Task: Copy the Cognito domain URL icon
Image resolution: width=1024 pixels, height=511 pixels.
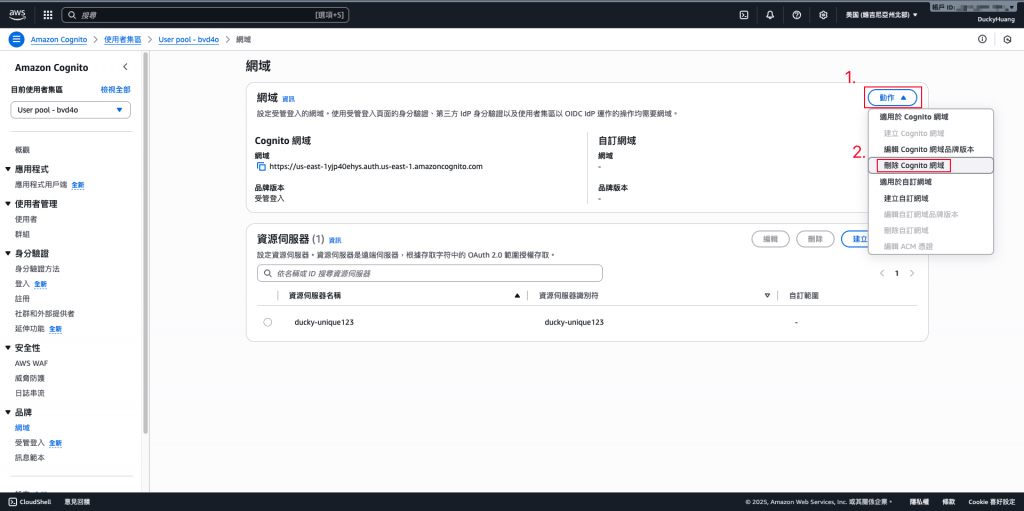Action: tap(261, 167)
